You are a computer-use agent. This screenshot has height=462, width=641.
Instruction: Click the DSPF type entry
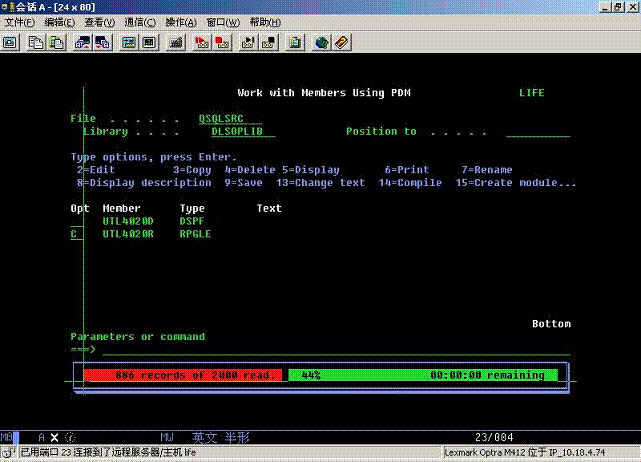192,221
